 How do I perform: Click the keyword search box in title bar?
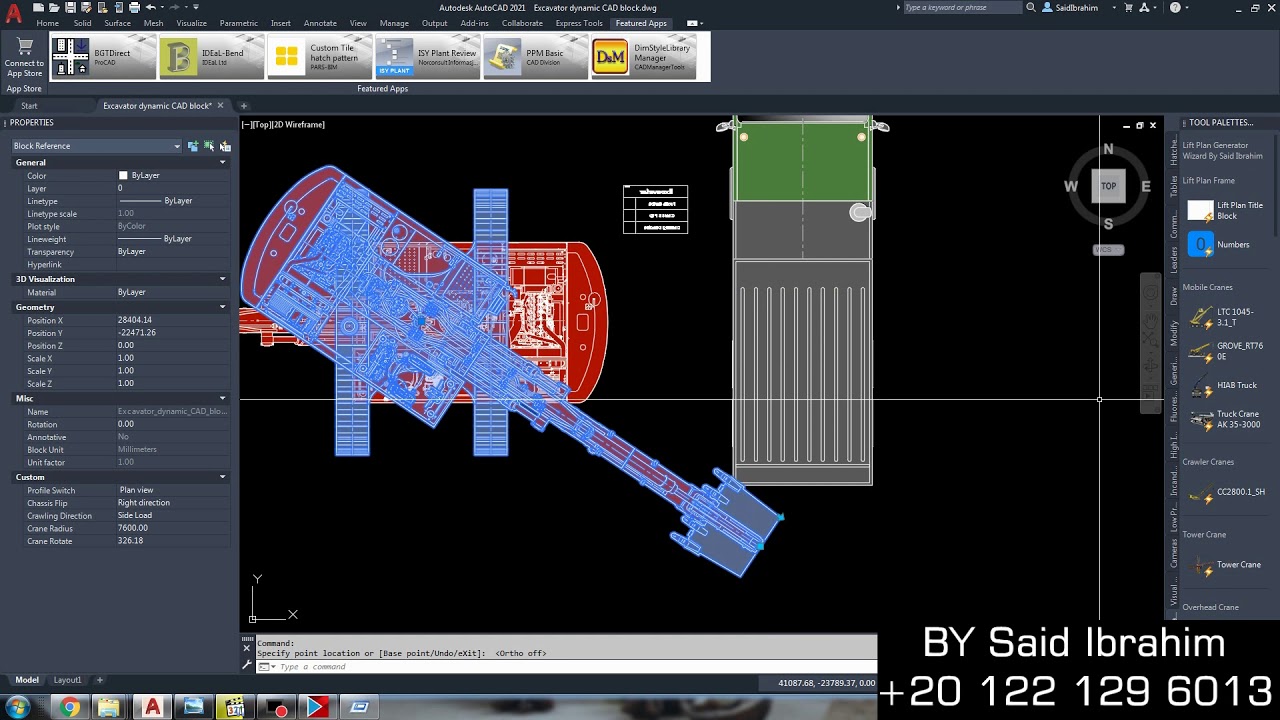[x=962, y=7]
